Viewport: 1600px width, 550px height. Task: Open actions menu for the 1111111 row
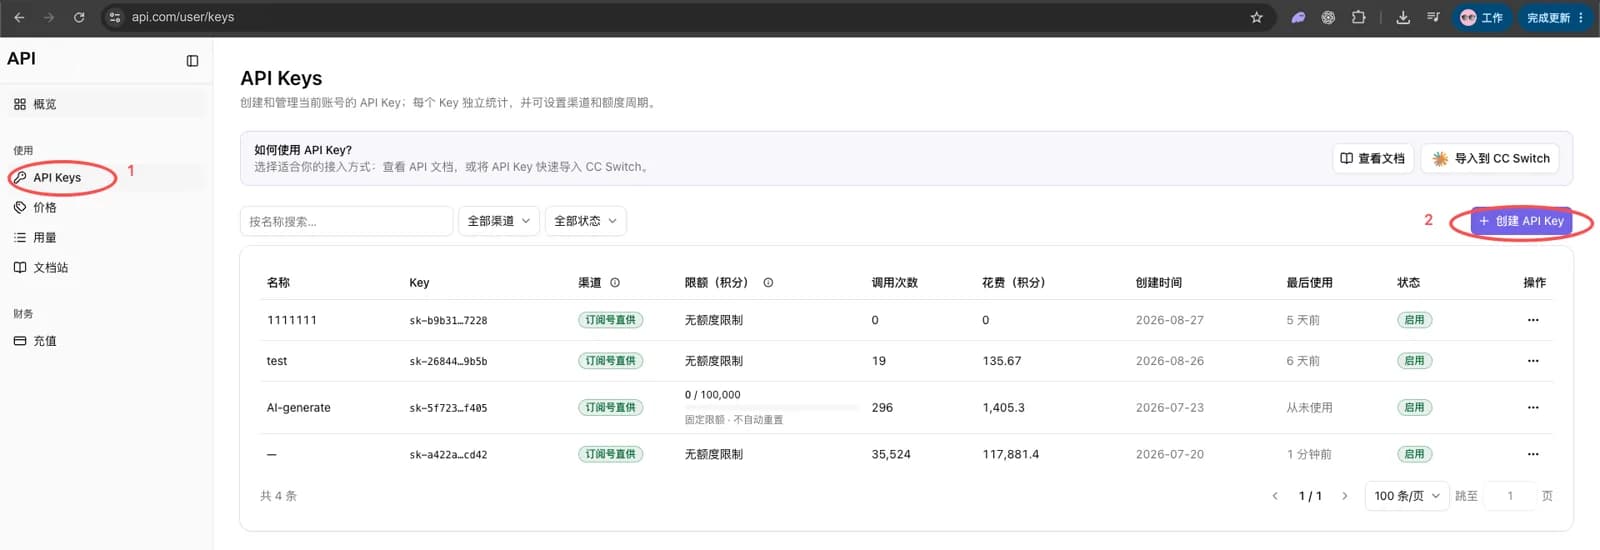coord(1533,320)
